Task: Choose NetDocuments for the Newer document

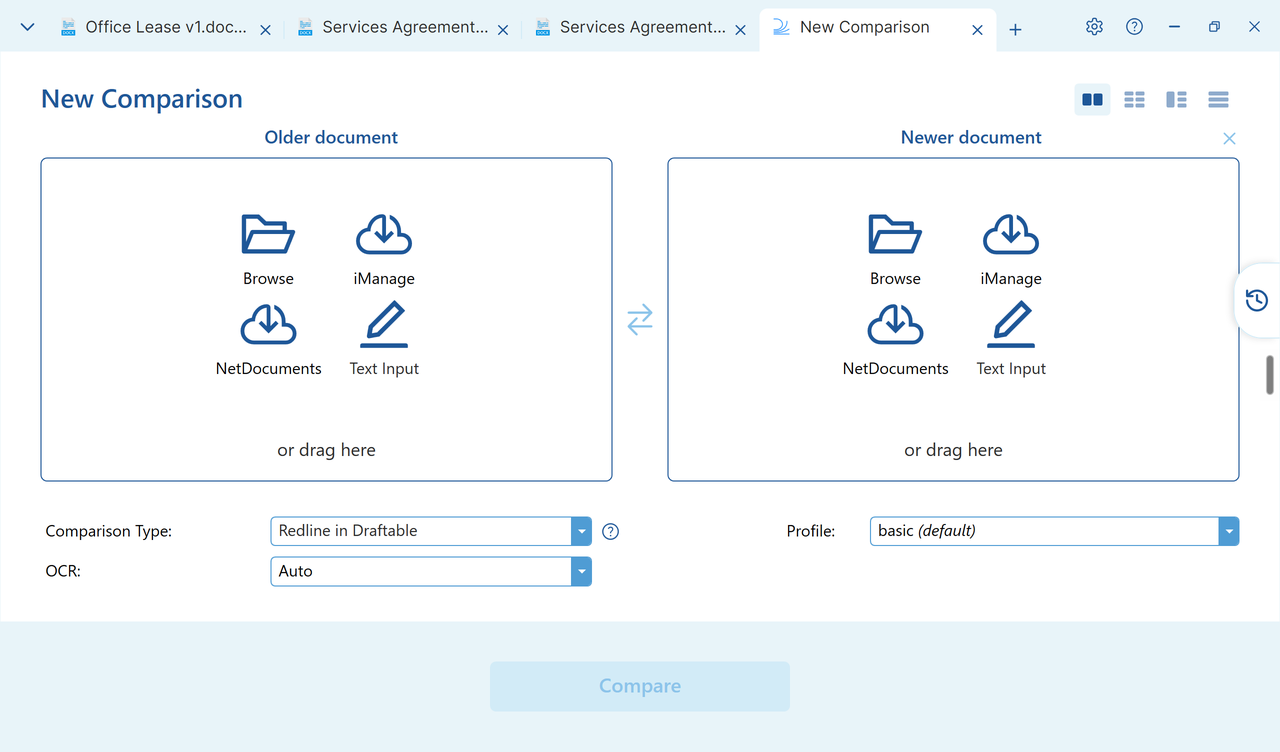Action: (895, 339)
